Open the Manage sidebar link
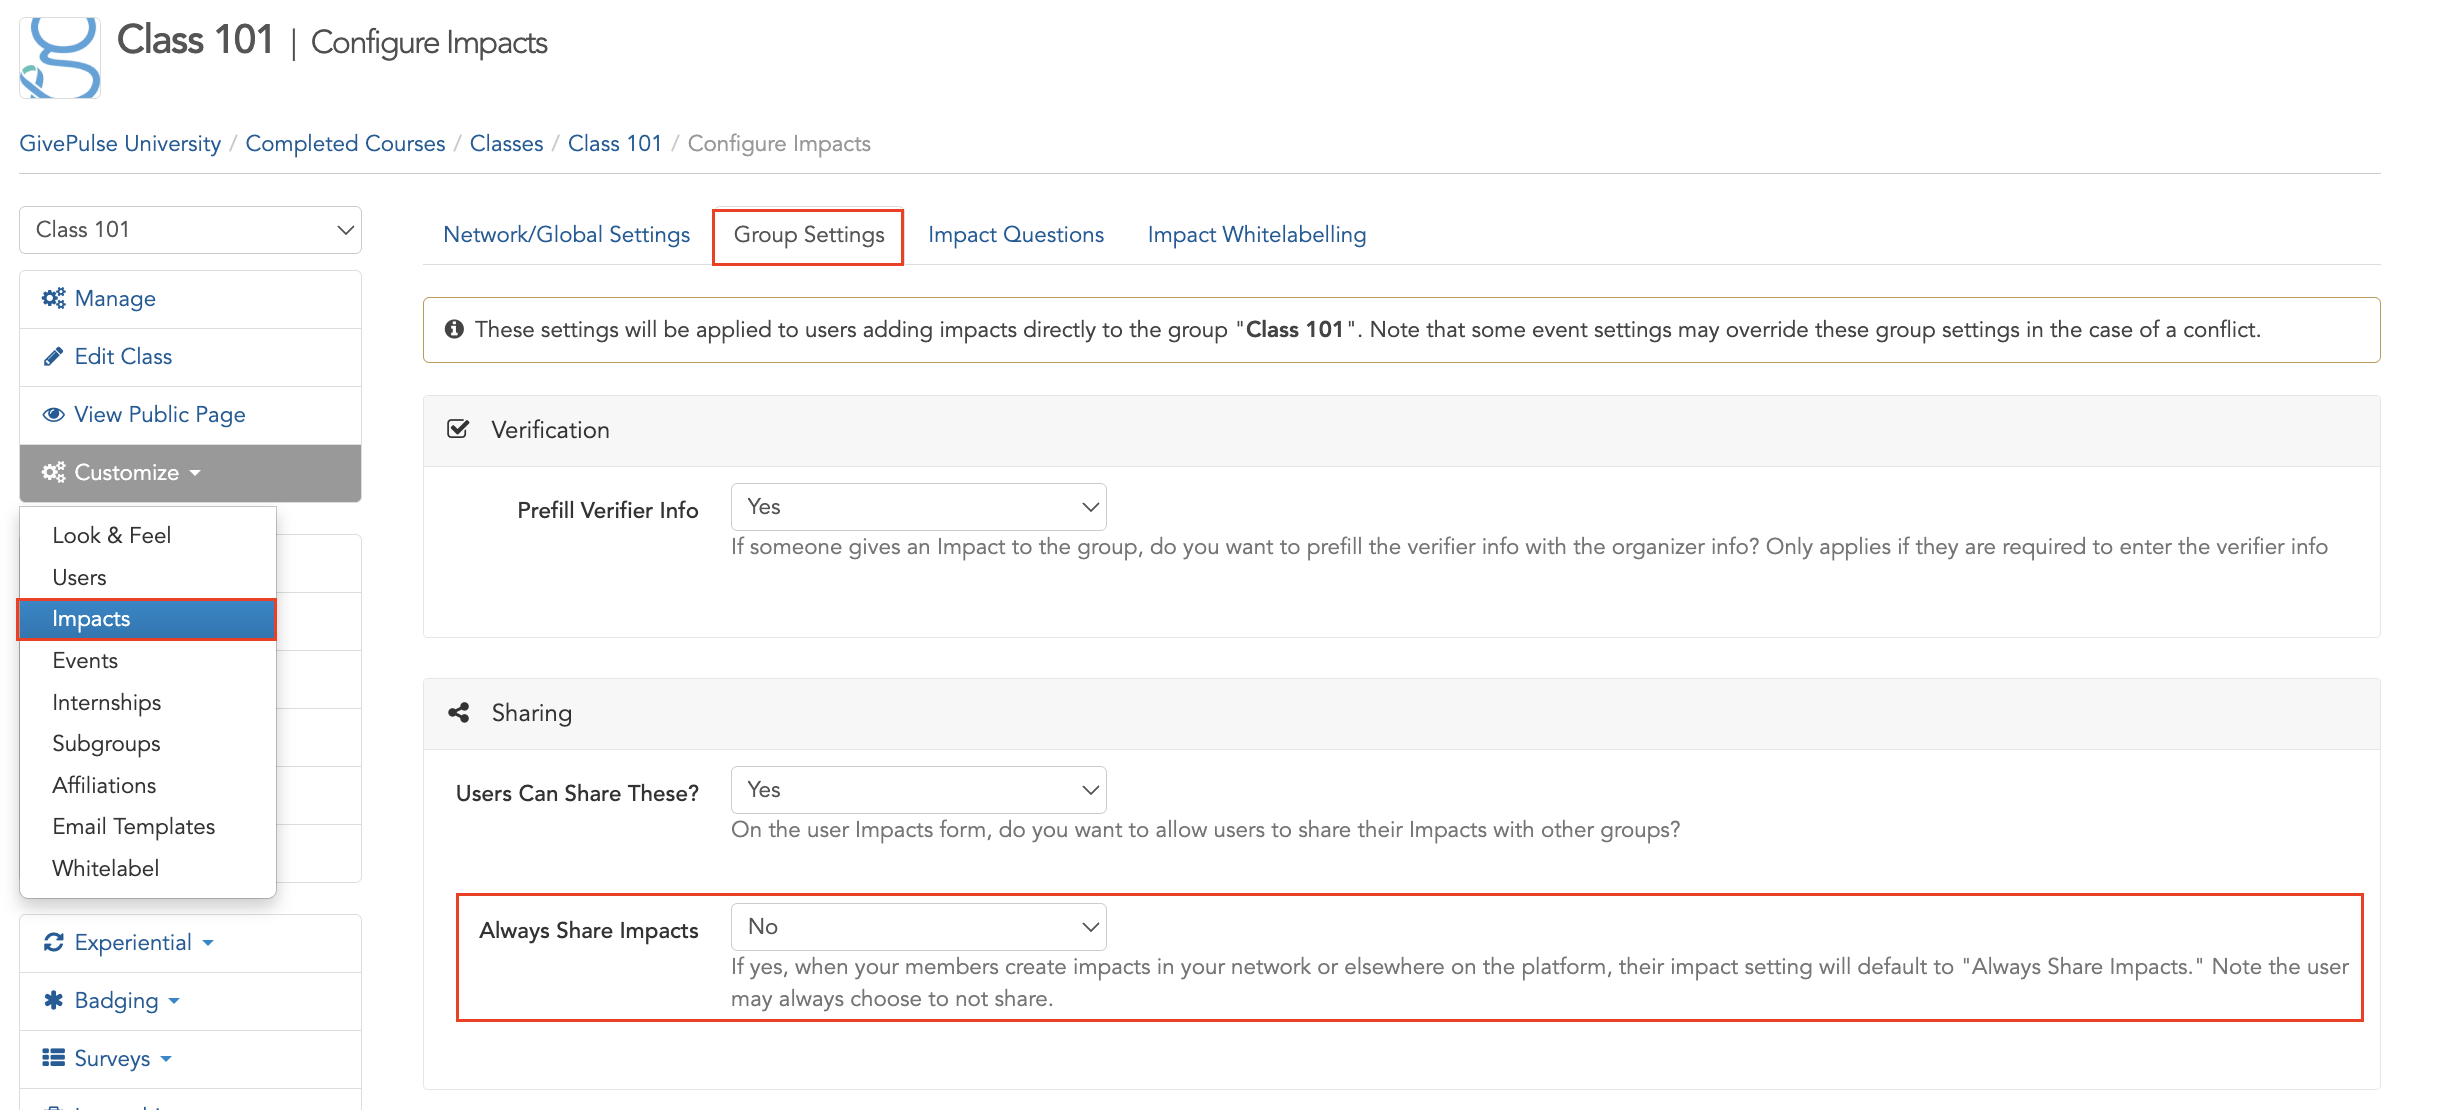This screenshot has width=2454, height=1110. [x=190, y=299]
